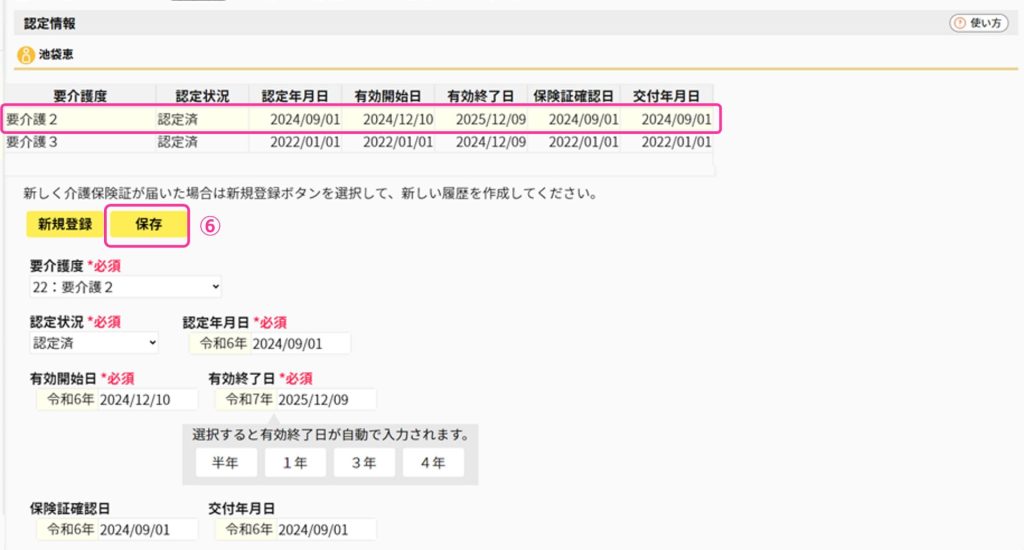Select the 要介護３ row in history table
The width and height of the screenshot is (1024, 550).
point(359,142)
